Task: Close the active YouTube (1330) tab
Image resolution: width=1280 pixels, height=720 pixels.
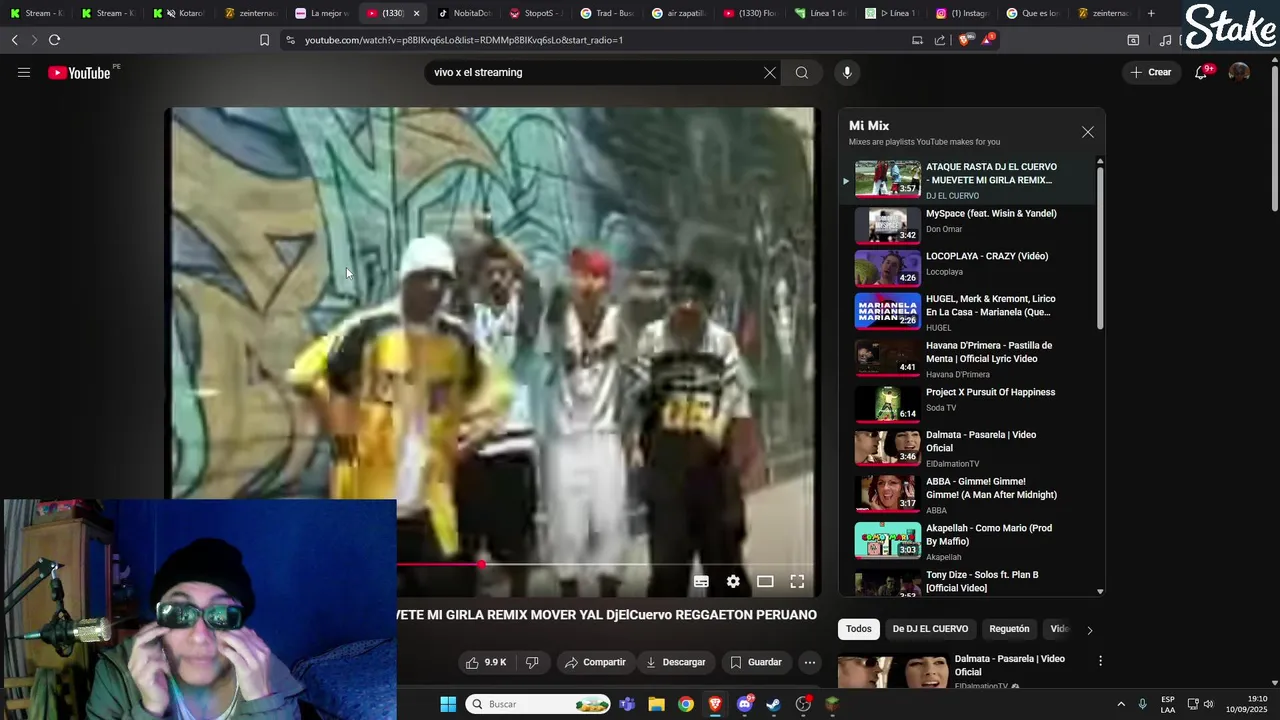Action: [416, 13]
